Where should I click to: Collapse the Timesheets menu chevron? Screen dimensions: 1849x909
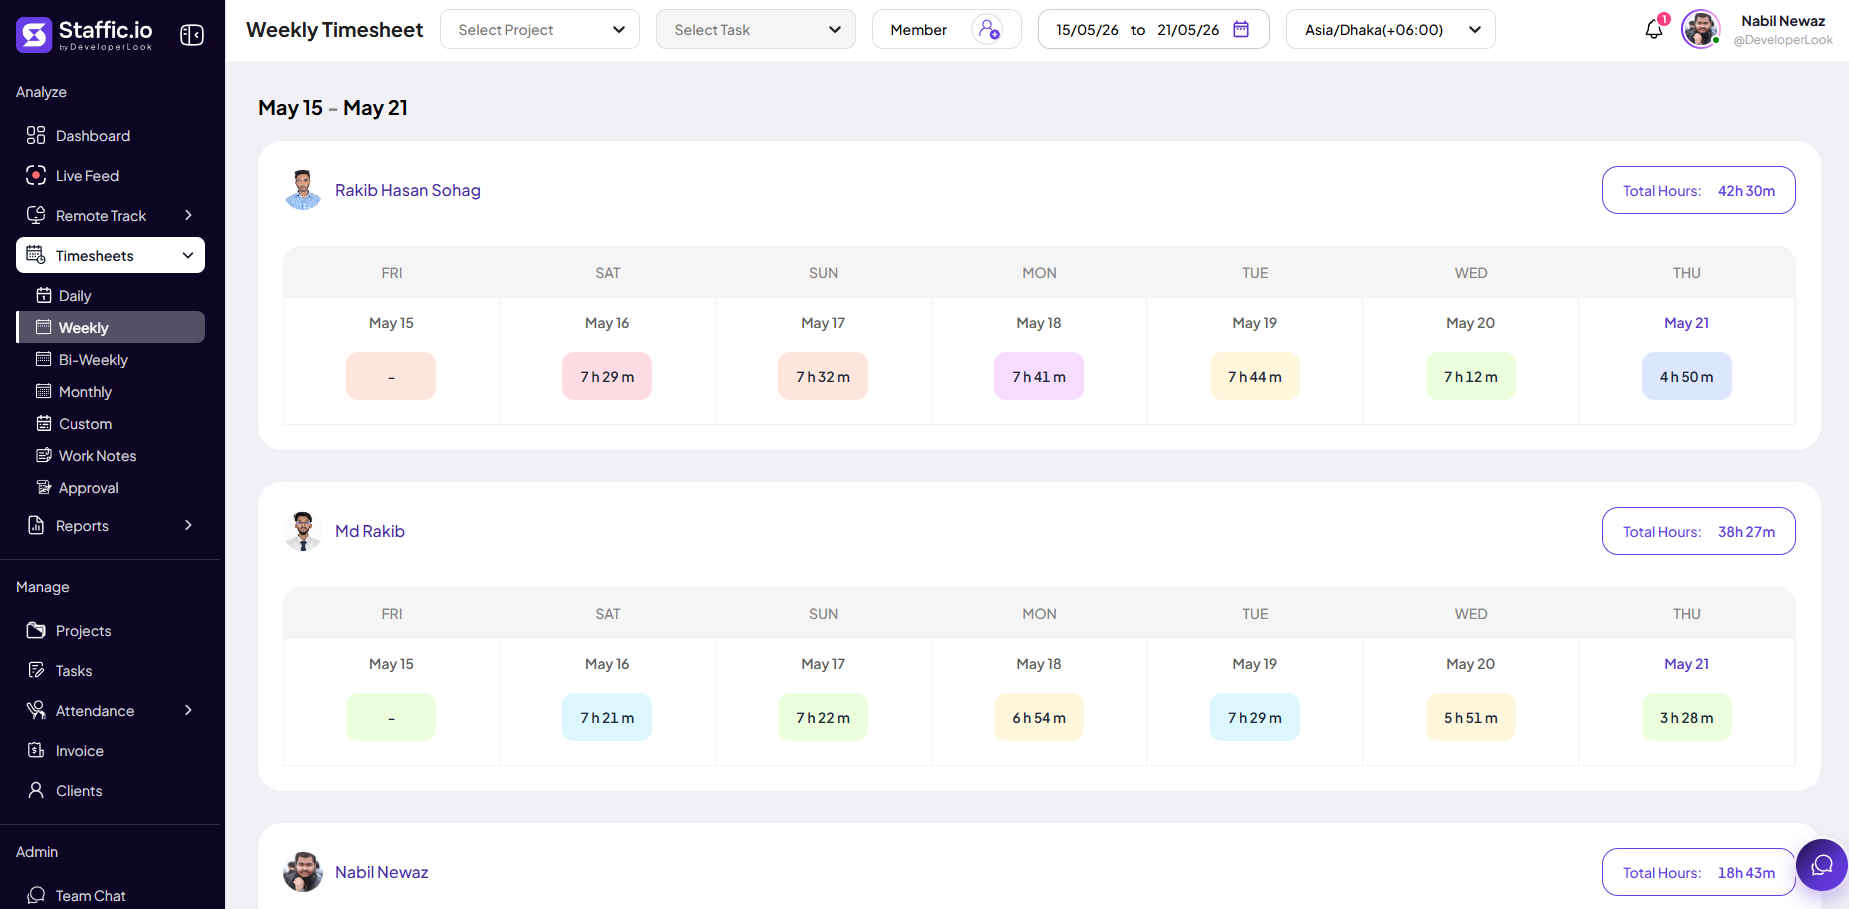coord(188,255)
